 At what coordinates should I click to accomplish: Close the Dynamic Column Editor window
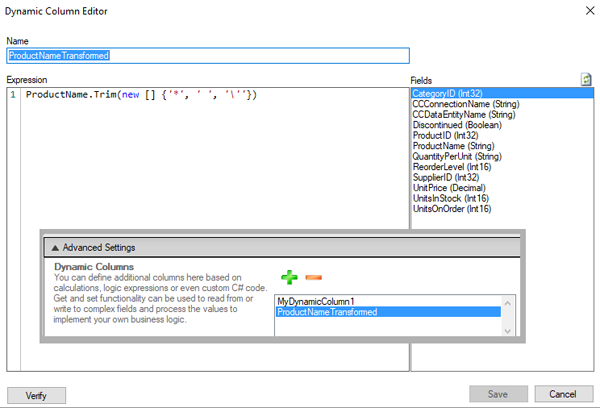[584, 10]
